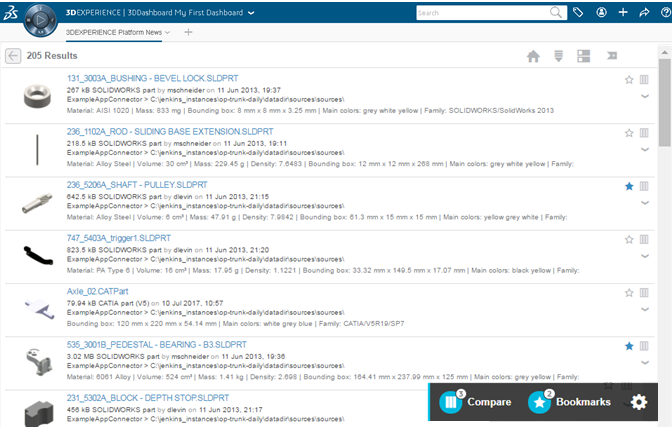Click the scrollbar up arrow

coord(665,53)
